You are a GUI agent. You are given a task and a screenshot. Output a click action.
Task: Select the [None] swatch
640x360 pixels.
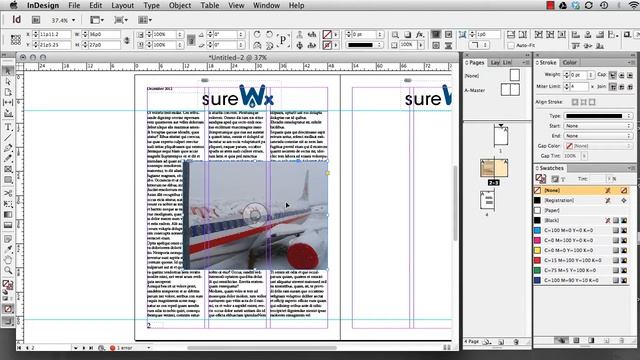coord(582,190)
